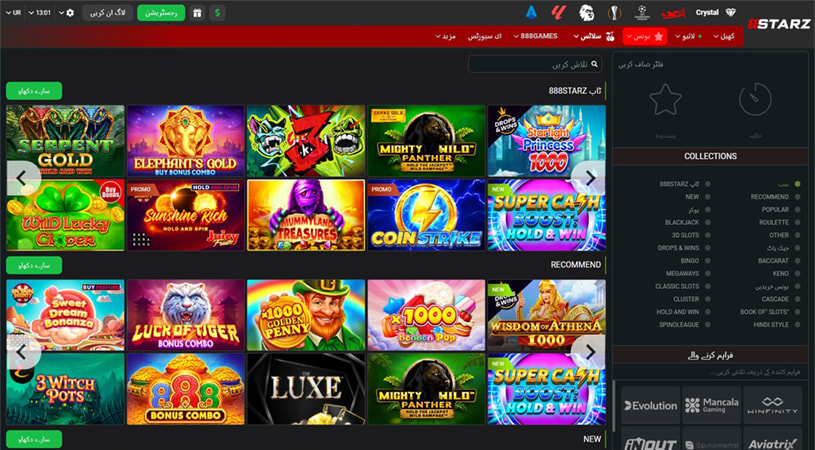Select the MEGAWAYS collection radio button
Screen dimensions: 815x450
pyautogui.click(x=707, y=273)
